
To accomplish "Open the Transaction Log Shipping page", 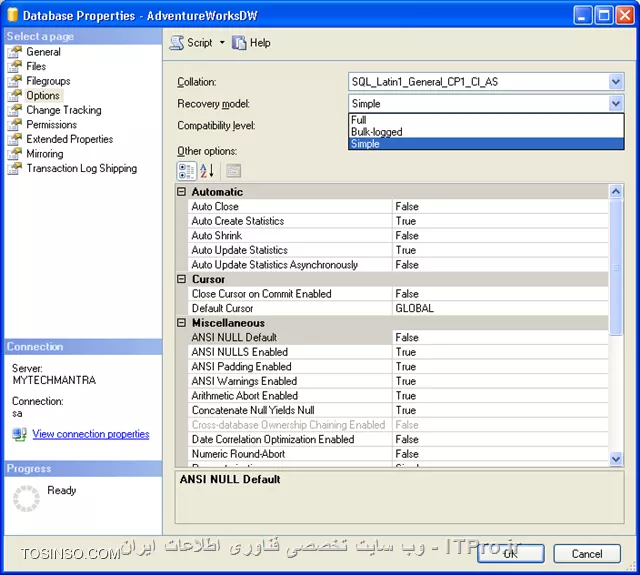I will tap(82, 168).
